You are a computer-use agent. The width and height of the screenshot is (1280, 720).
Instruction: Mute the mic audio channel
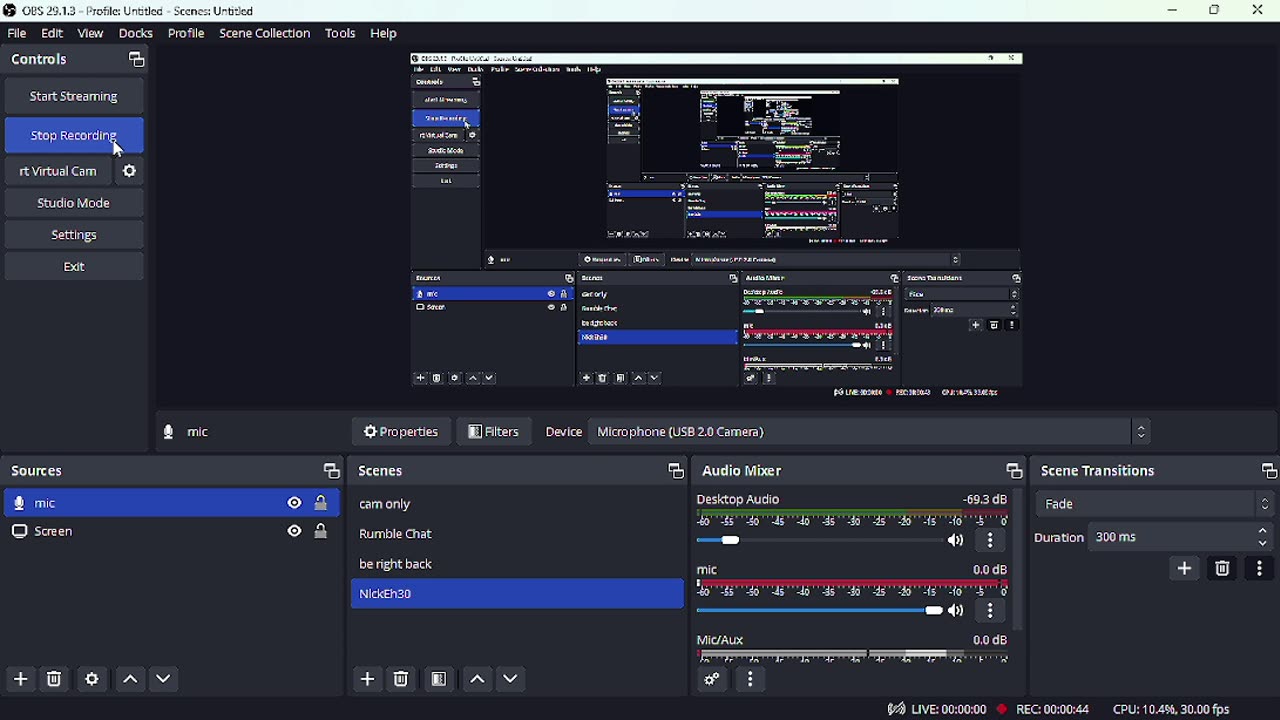click(957, 611)
